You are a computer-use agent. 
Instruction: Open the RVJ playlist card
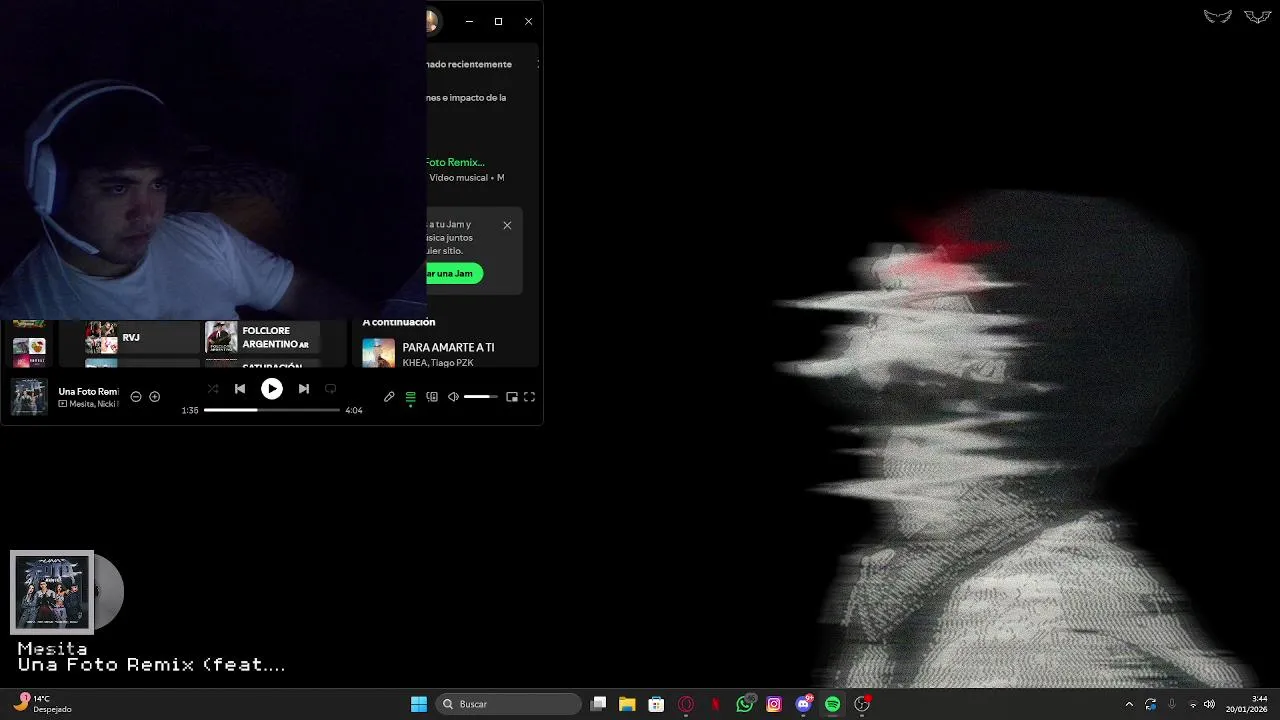142,338
